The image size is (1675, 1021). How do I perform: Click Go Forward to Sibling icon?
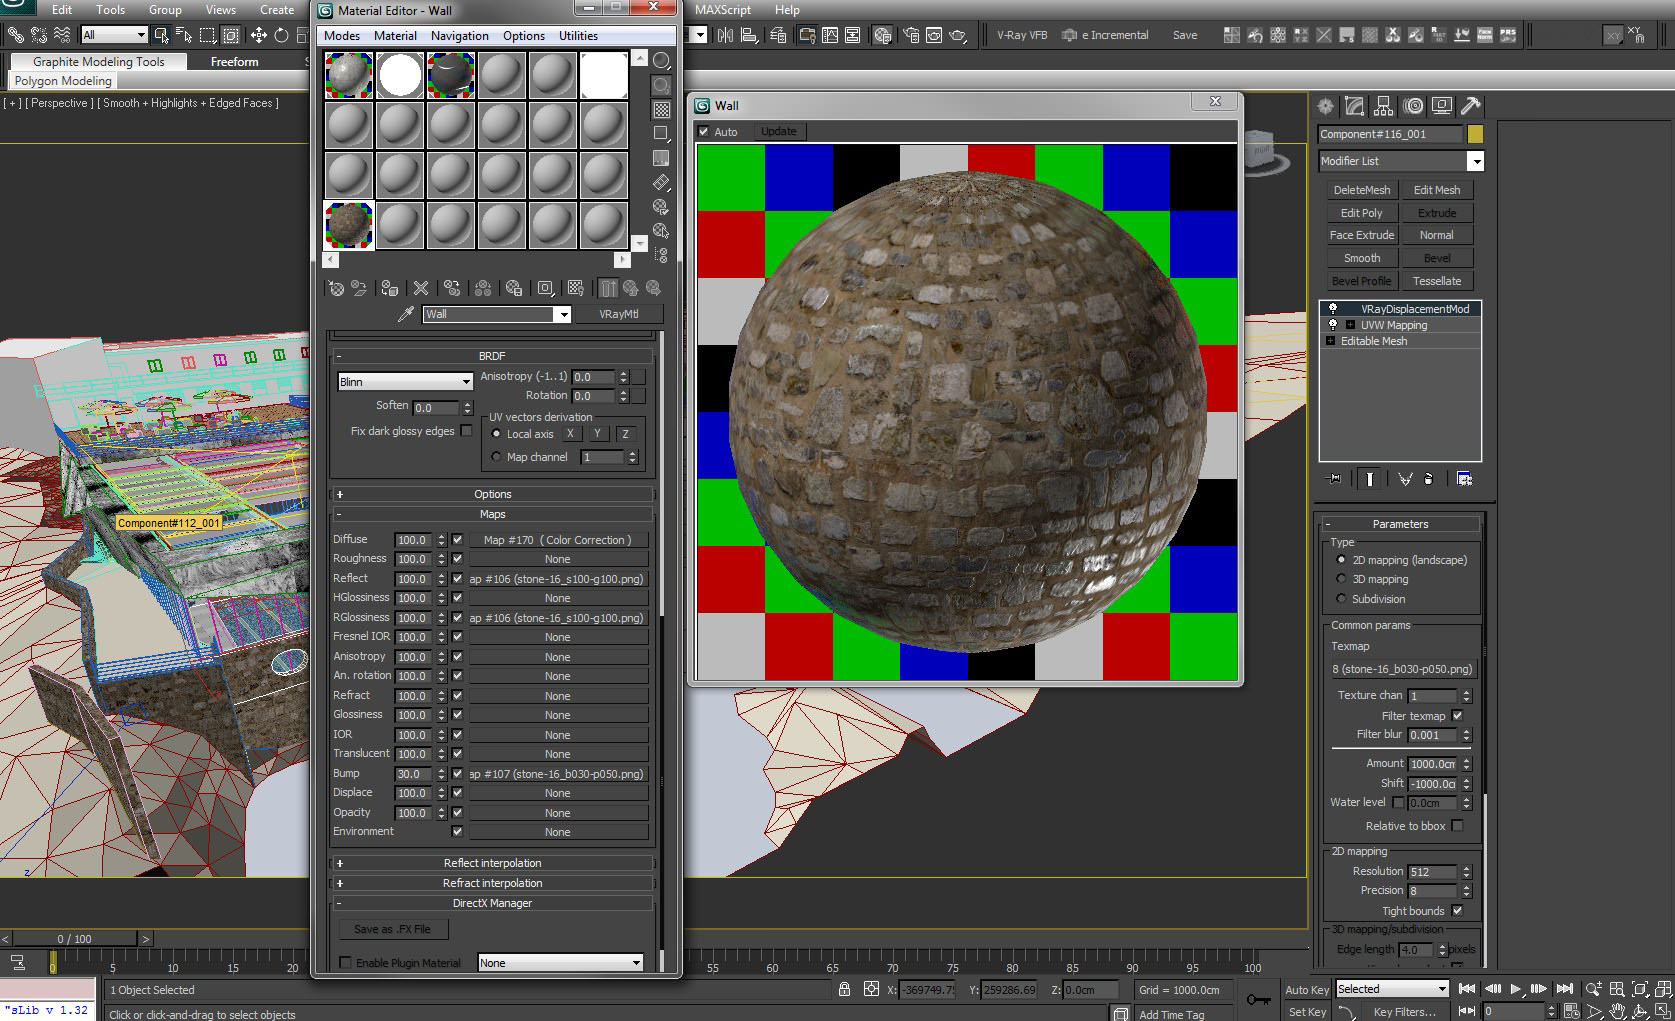653,288
